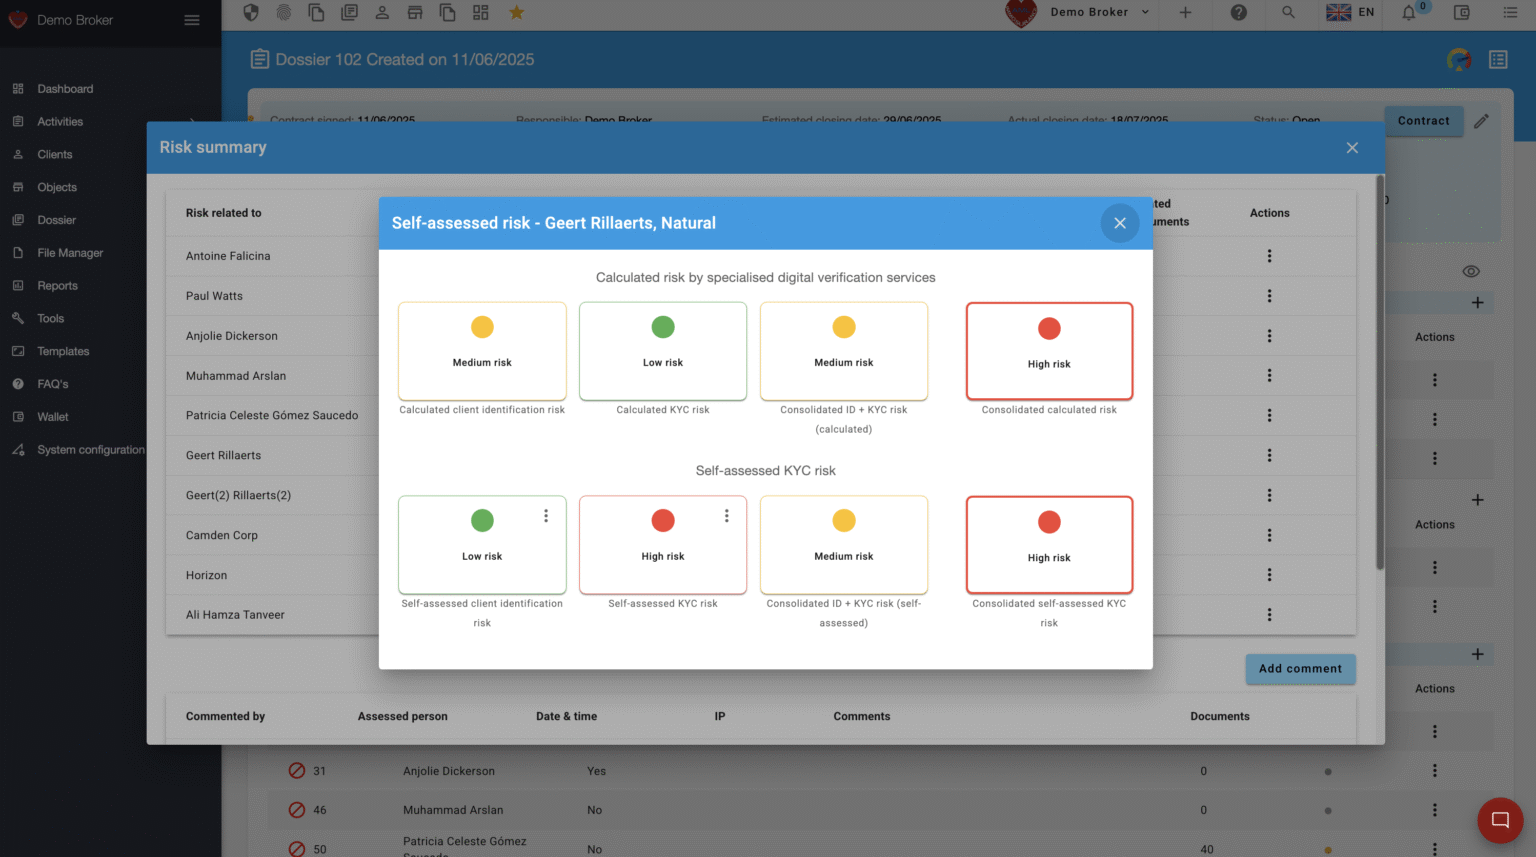Open Dashboard from the sidebar
Screen dimensions: 1536x857
65,89
